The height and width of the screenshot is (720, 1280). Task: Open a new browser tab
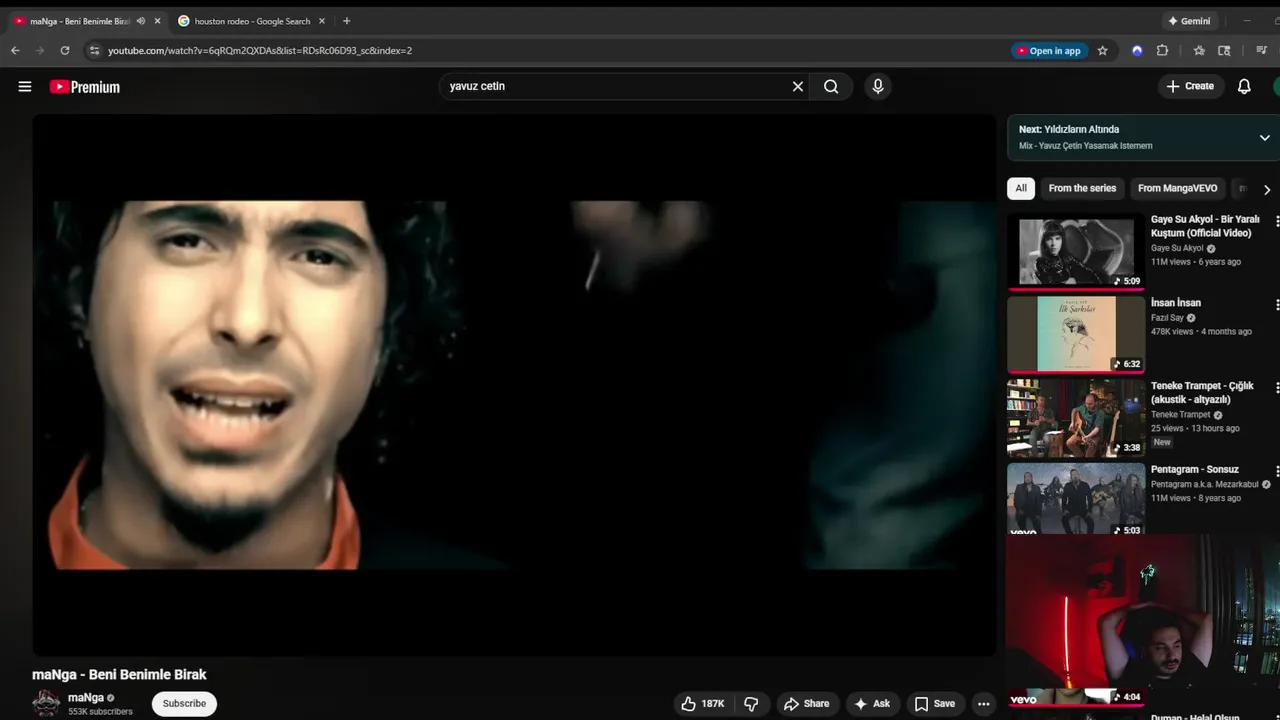tap(346, 21)
